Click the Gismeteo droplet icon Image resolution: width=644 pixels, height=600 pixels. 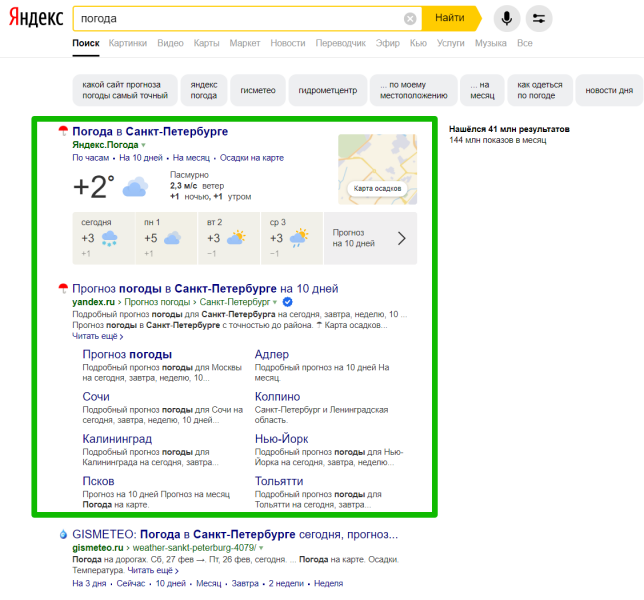(63, 534)
